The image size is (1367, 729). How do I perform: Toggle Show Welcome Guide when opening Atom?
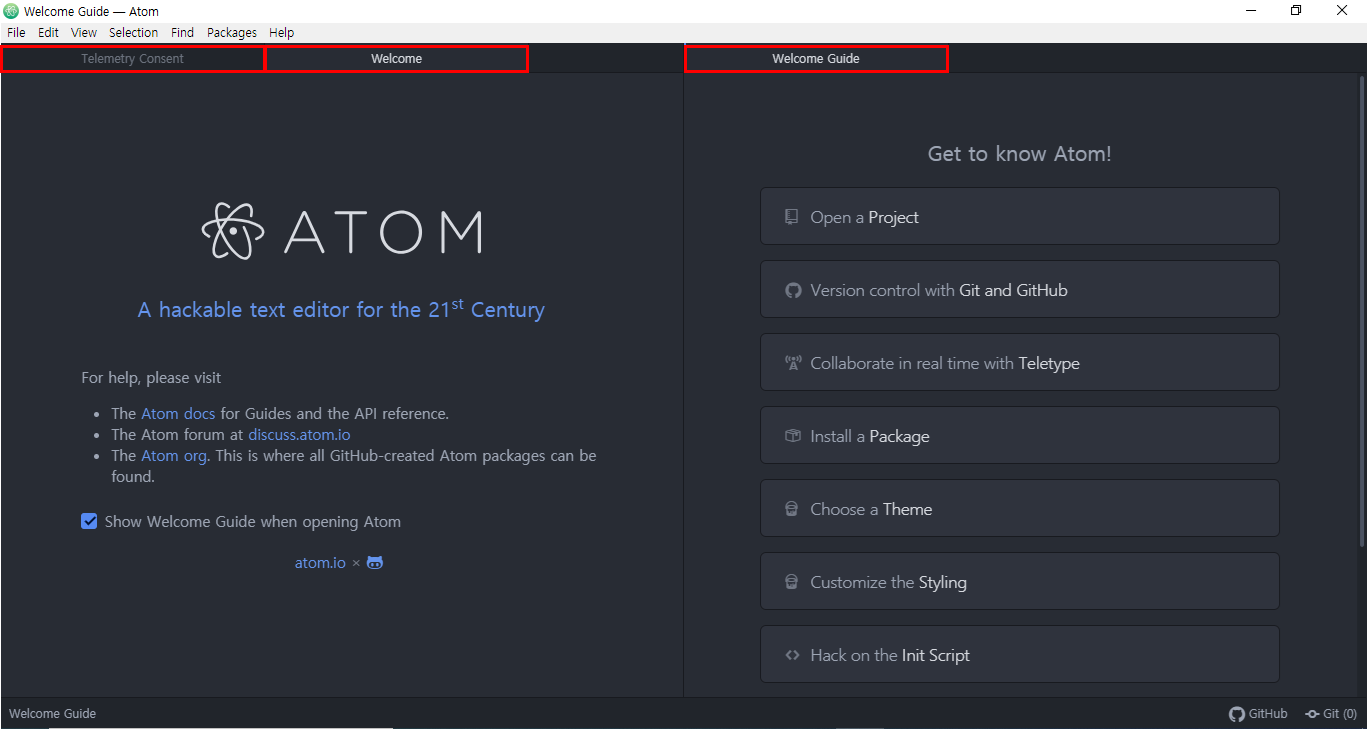click(89, 521)
